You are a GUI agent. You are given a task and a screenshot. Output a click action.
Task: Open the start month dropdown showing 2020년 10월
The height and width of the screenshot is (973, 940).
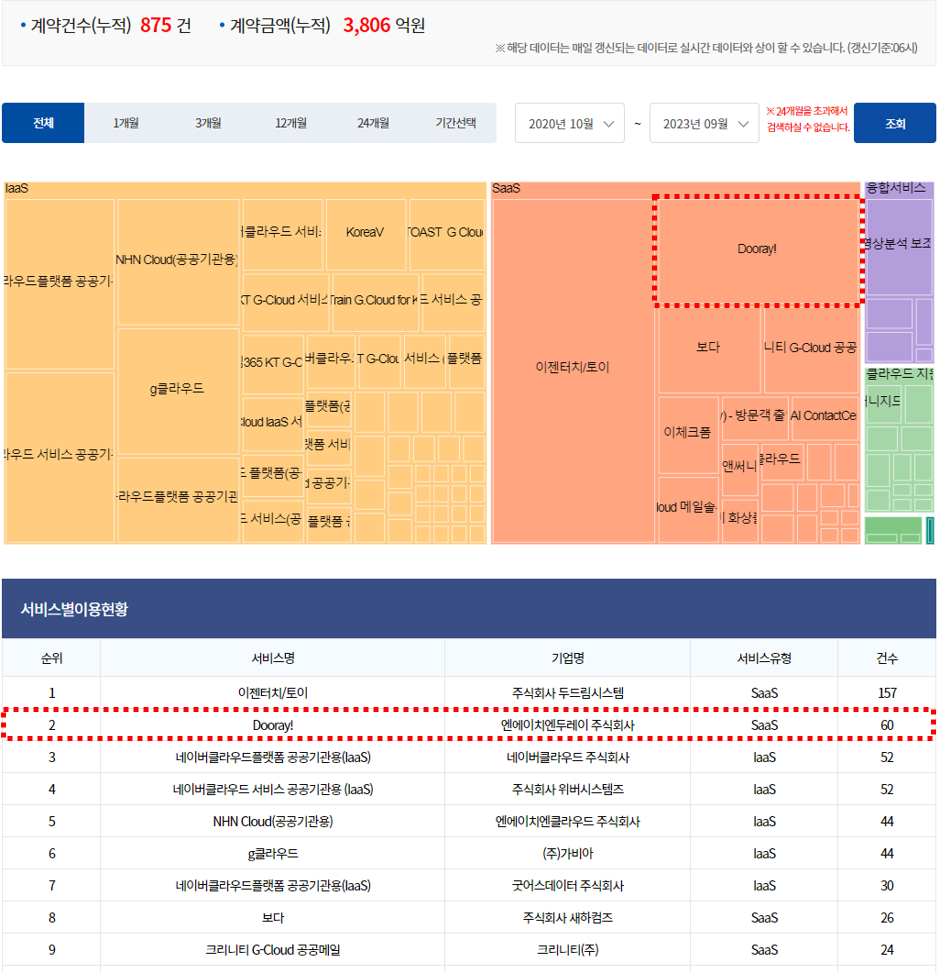point(570,123)
